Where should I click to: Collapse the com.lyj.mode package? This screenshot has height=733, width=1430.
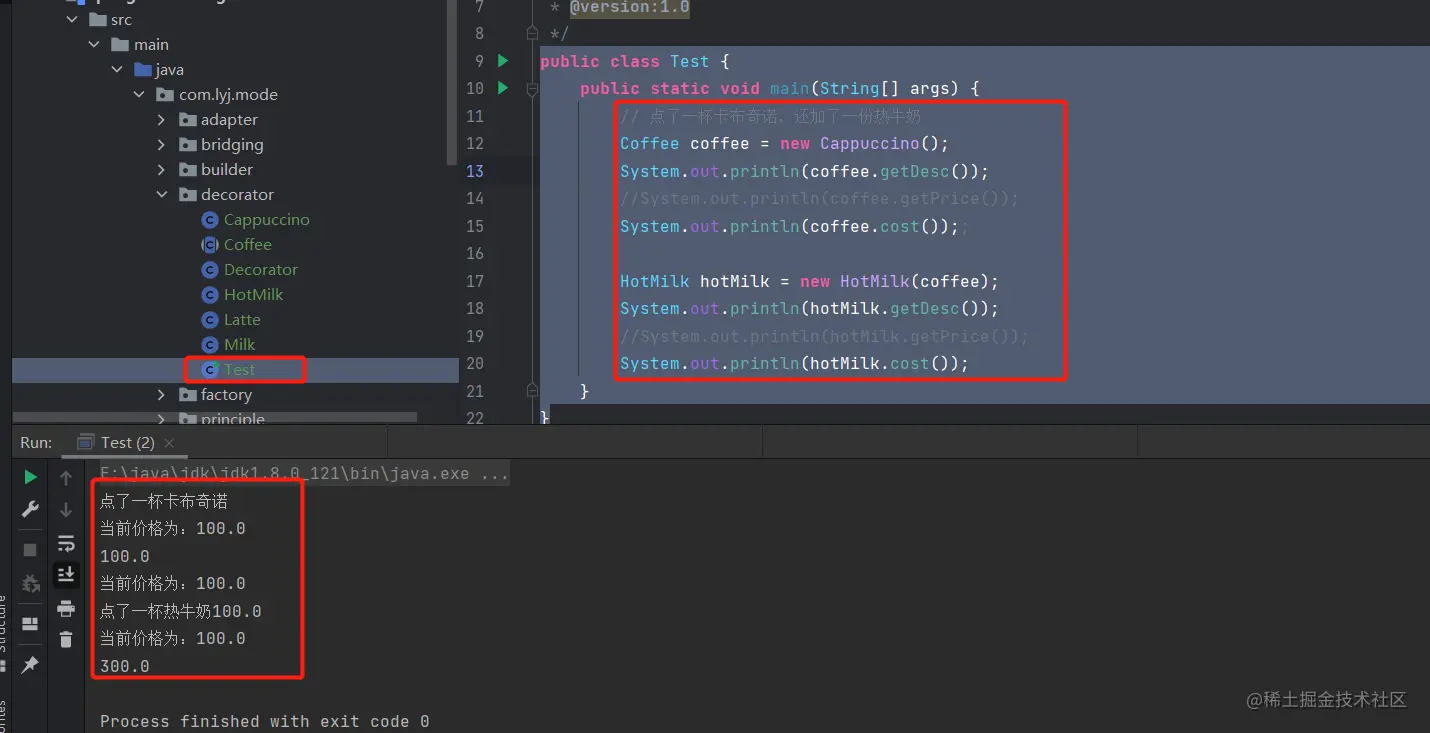[140, 95]
